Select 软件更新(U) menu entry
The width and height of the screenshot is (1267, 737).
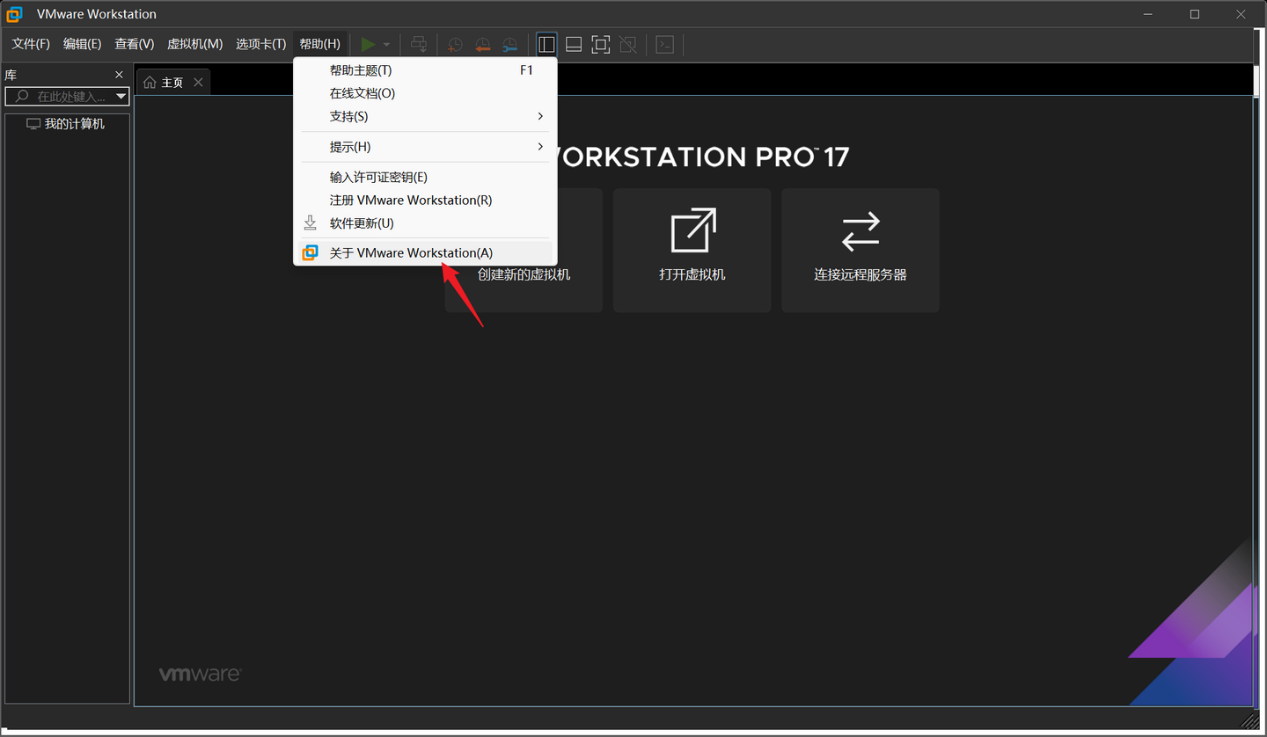coord(425,223)
